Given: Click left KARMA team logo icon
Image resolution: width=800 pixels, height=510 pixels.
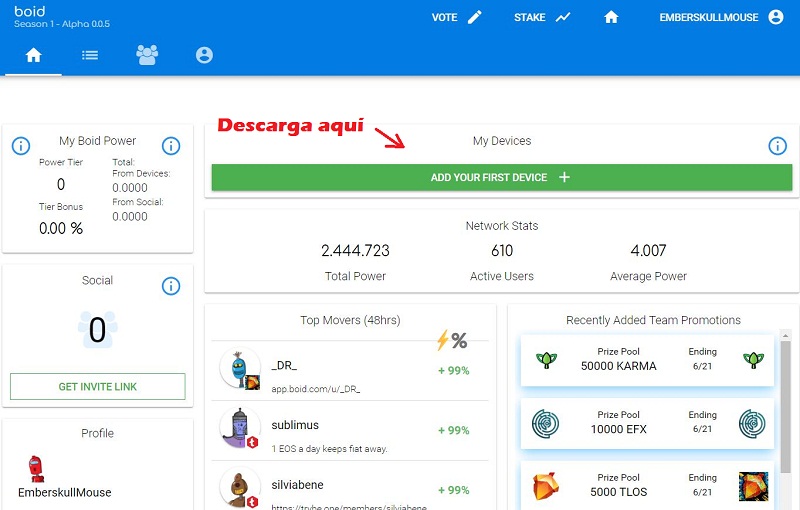Looking at the screenshot, I should point(546,360).
